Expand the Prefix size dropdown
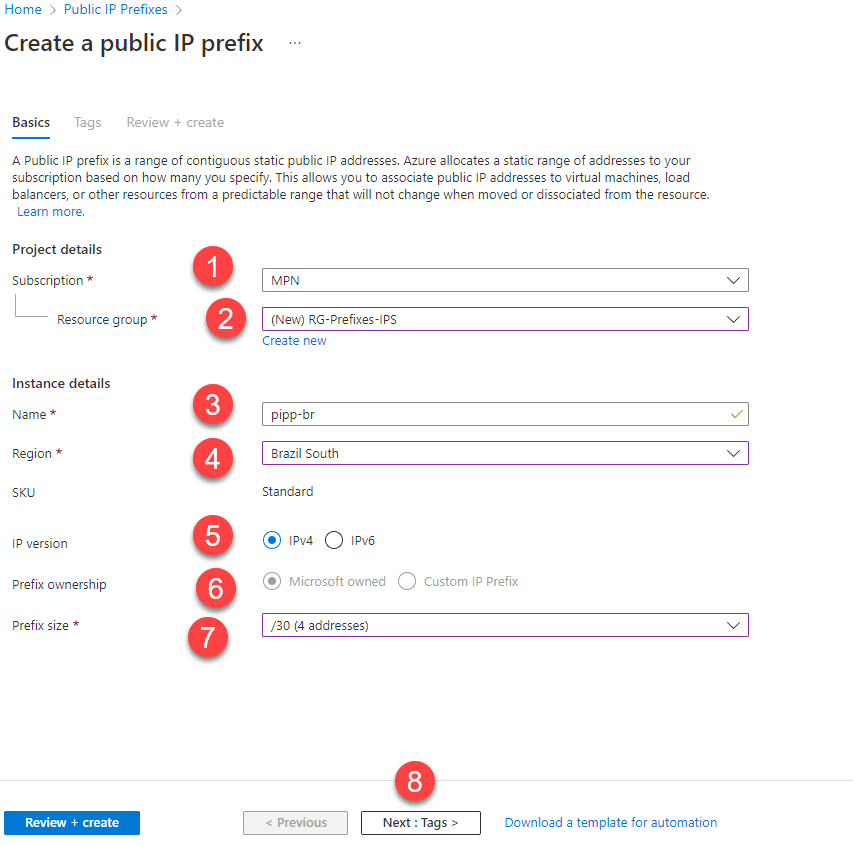Viewport: 853px width, 845px height. click(505, 625)
